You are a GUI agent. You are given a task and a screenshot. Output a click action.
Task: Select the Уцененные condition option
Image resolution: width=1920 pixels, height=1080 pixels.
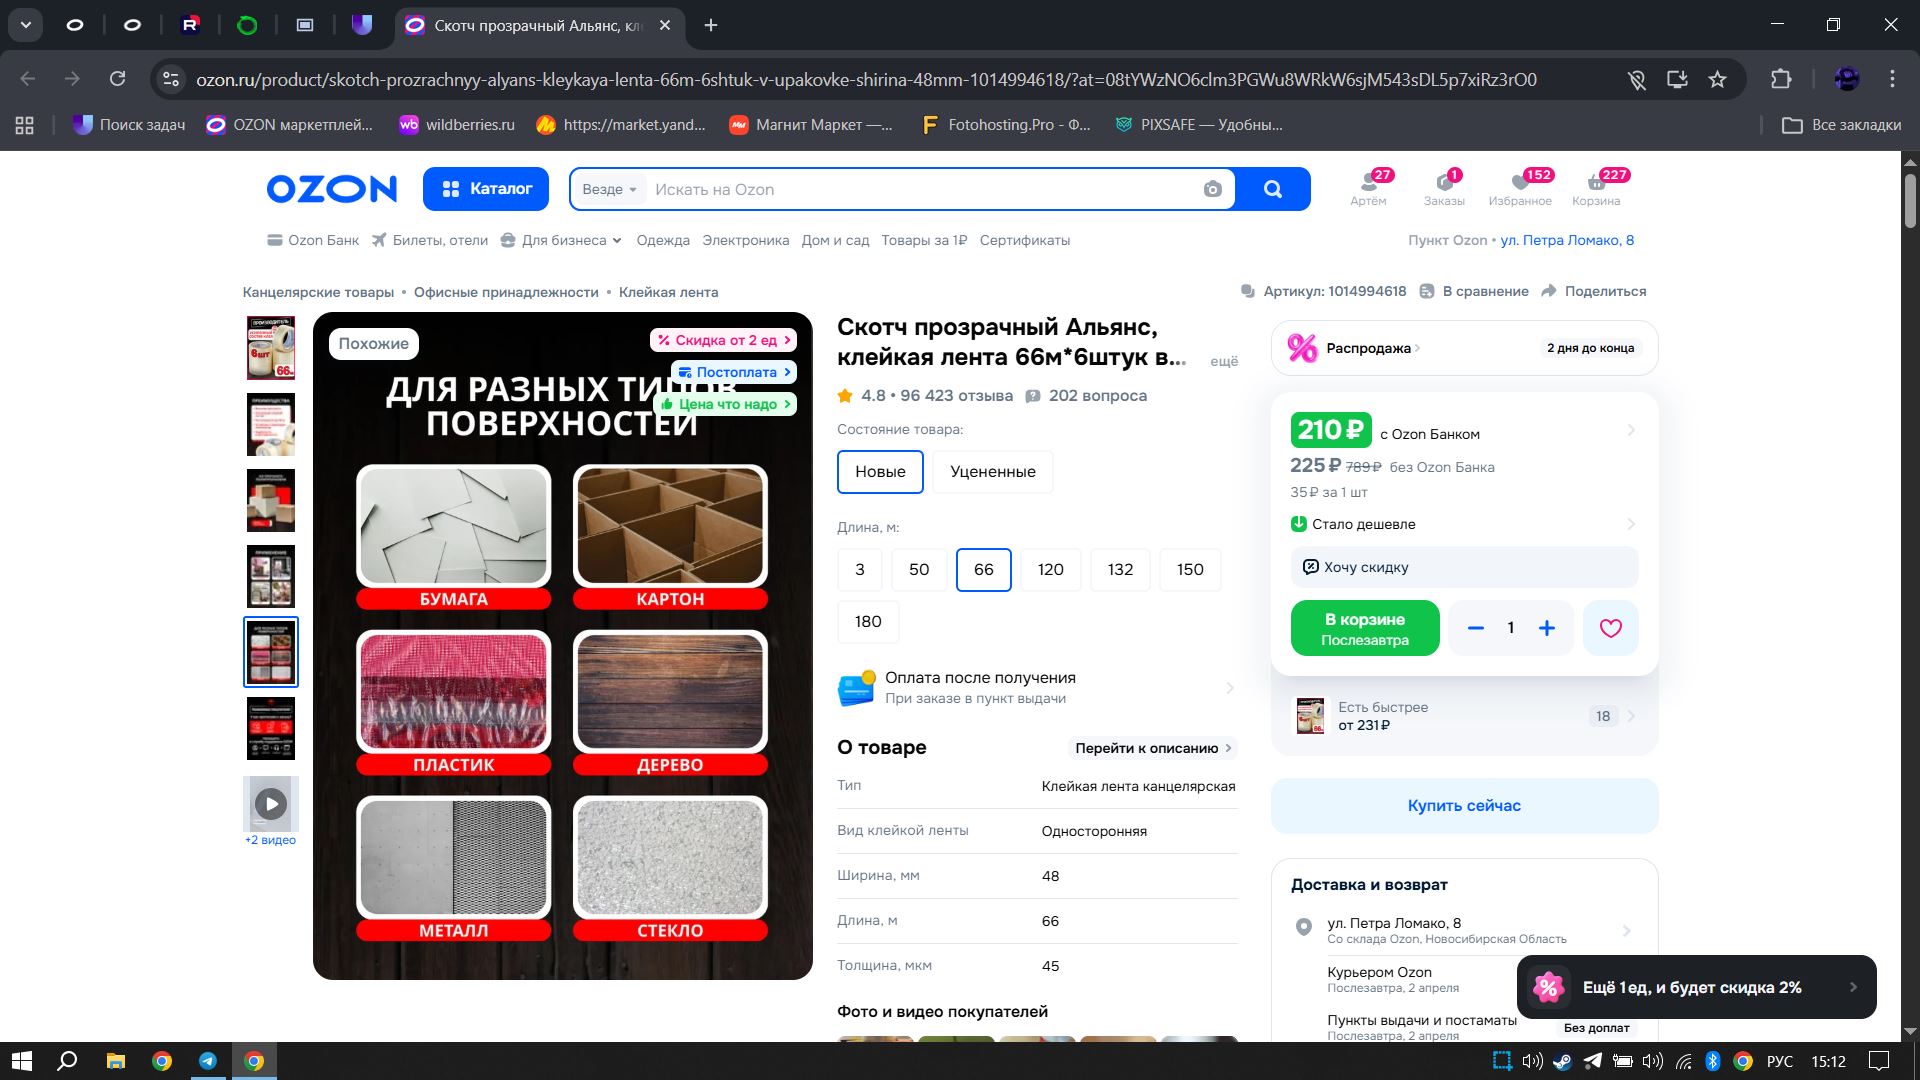tap(992, 471)
